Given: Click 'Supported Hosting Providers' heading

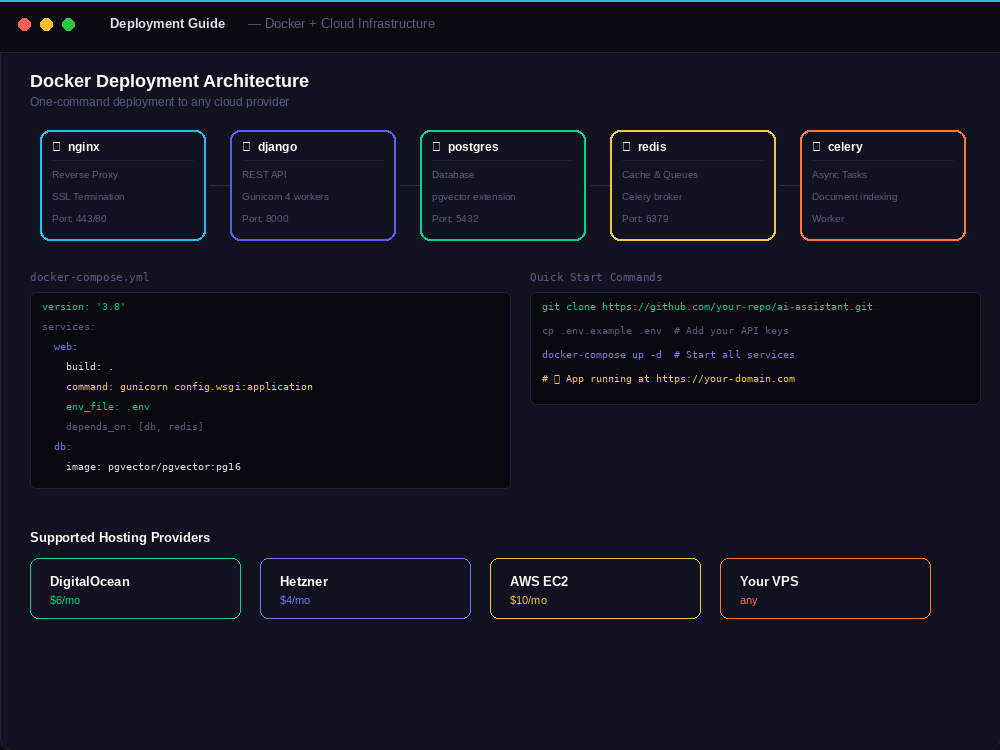Looking at the screenshot, I should 120,538.
